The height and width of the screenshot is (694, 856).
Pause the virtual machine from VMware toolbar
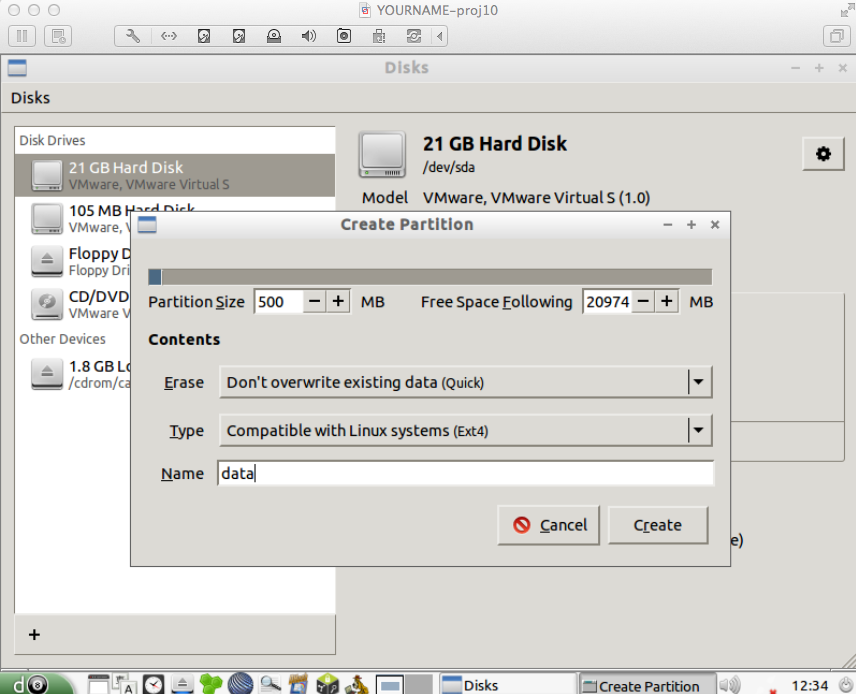click(22, 36)
